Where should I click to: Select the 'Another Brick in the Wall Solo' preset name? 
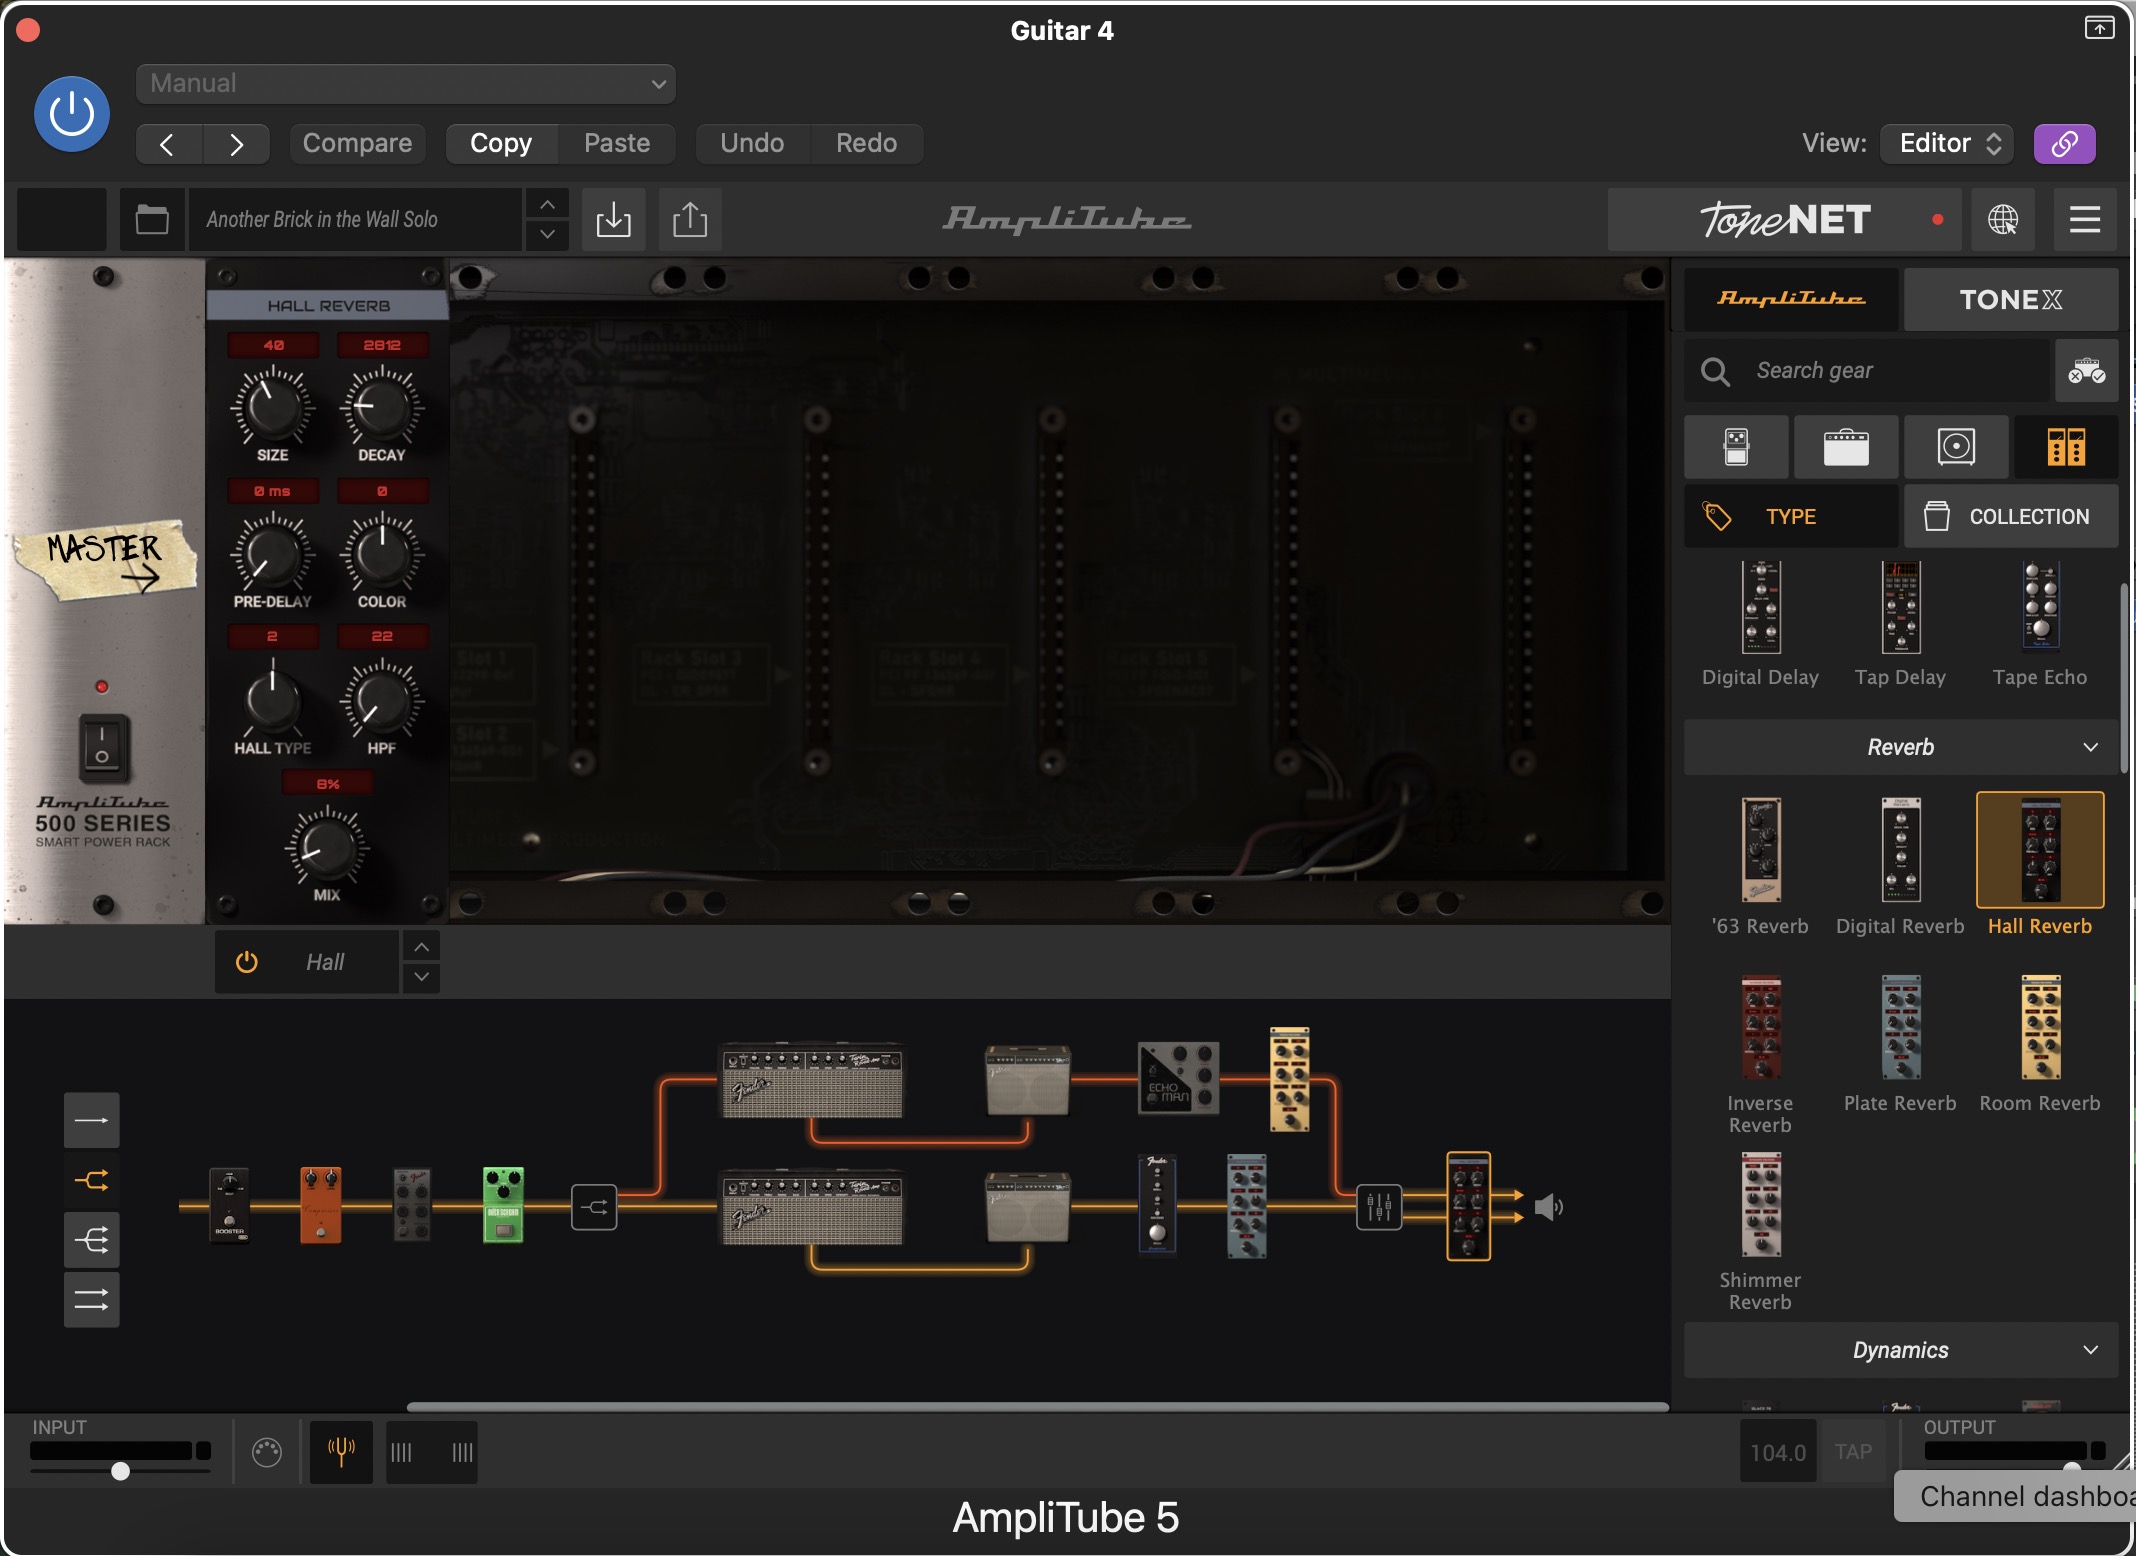point(355,219)
